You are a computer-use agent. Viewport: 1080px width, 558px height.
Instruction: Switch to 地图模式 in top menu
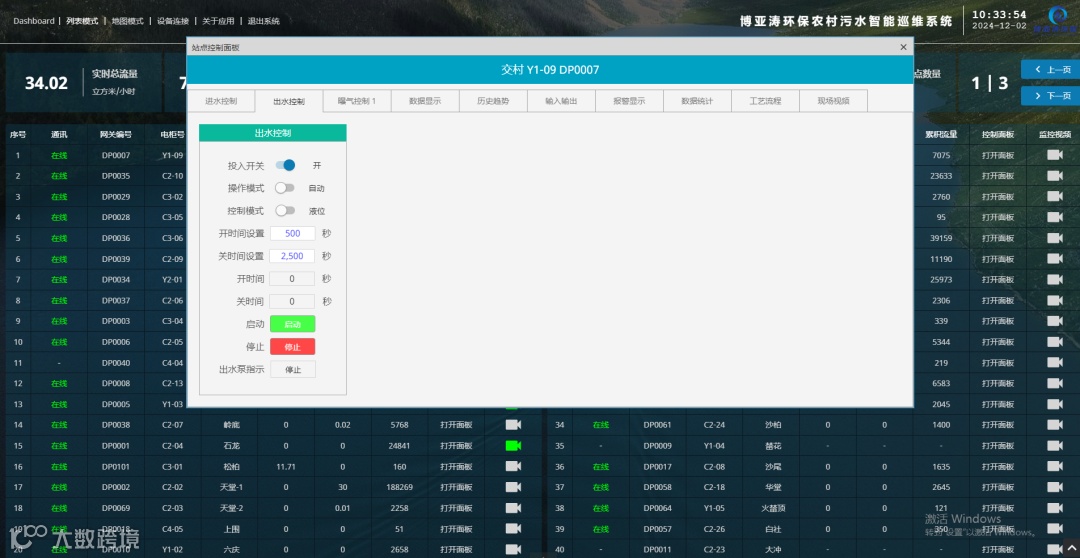(x=127, y=21)
